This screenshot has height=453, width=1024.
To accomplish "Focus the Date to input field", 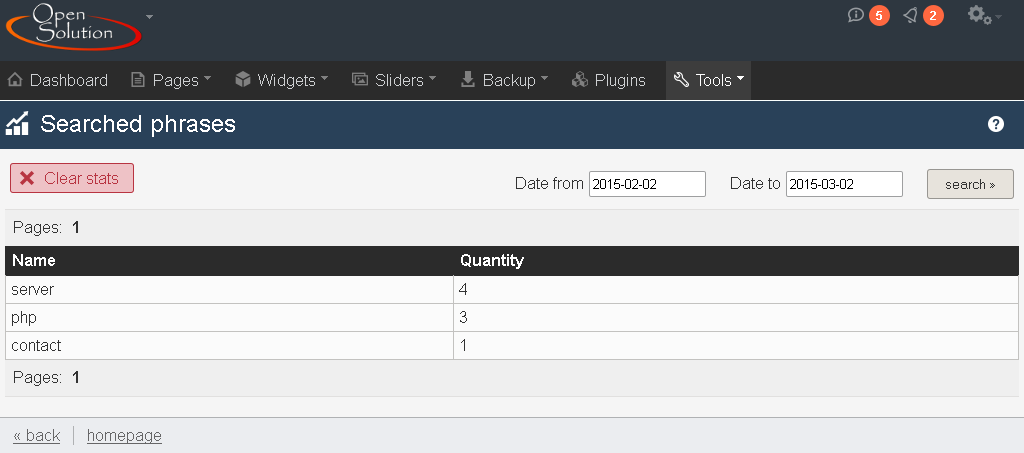I will click(x=844, y=184).
